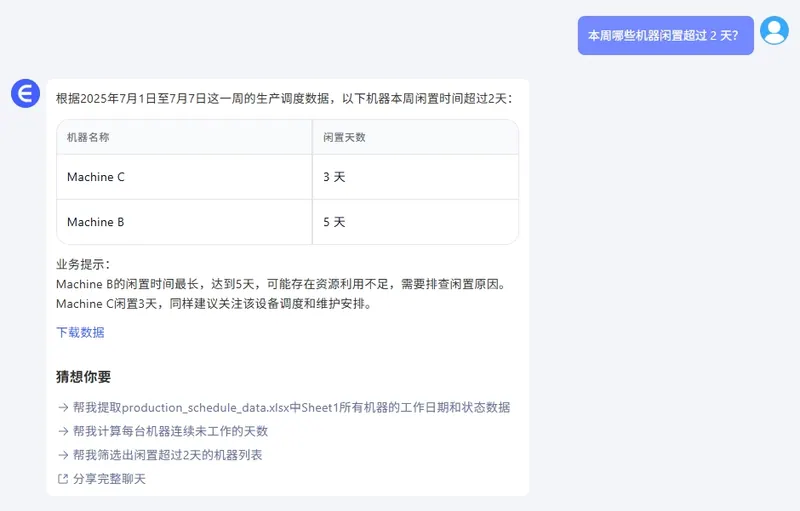Image resolution: width=800 pixels, height=511 pixels.
Task: Click the 机器名称 table column header
Action: pyautogui.click(x=88, y=137)
